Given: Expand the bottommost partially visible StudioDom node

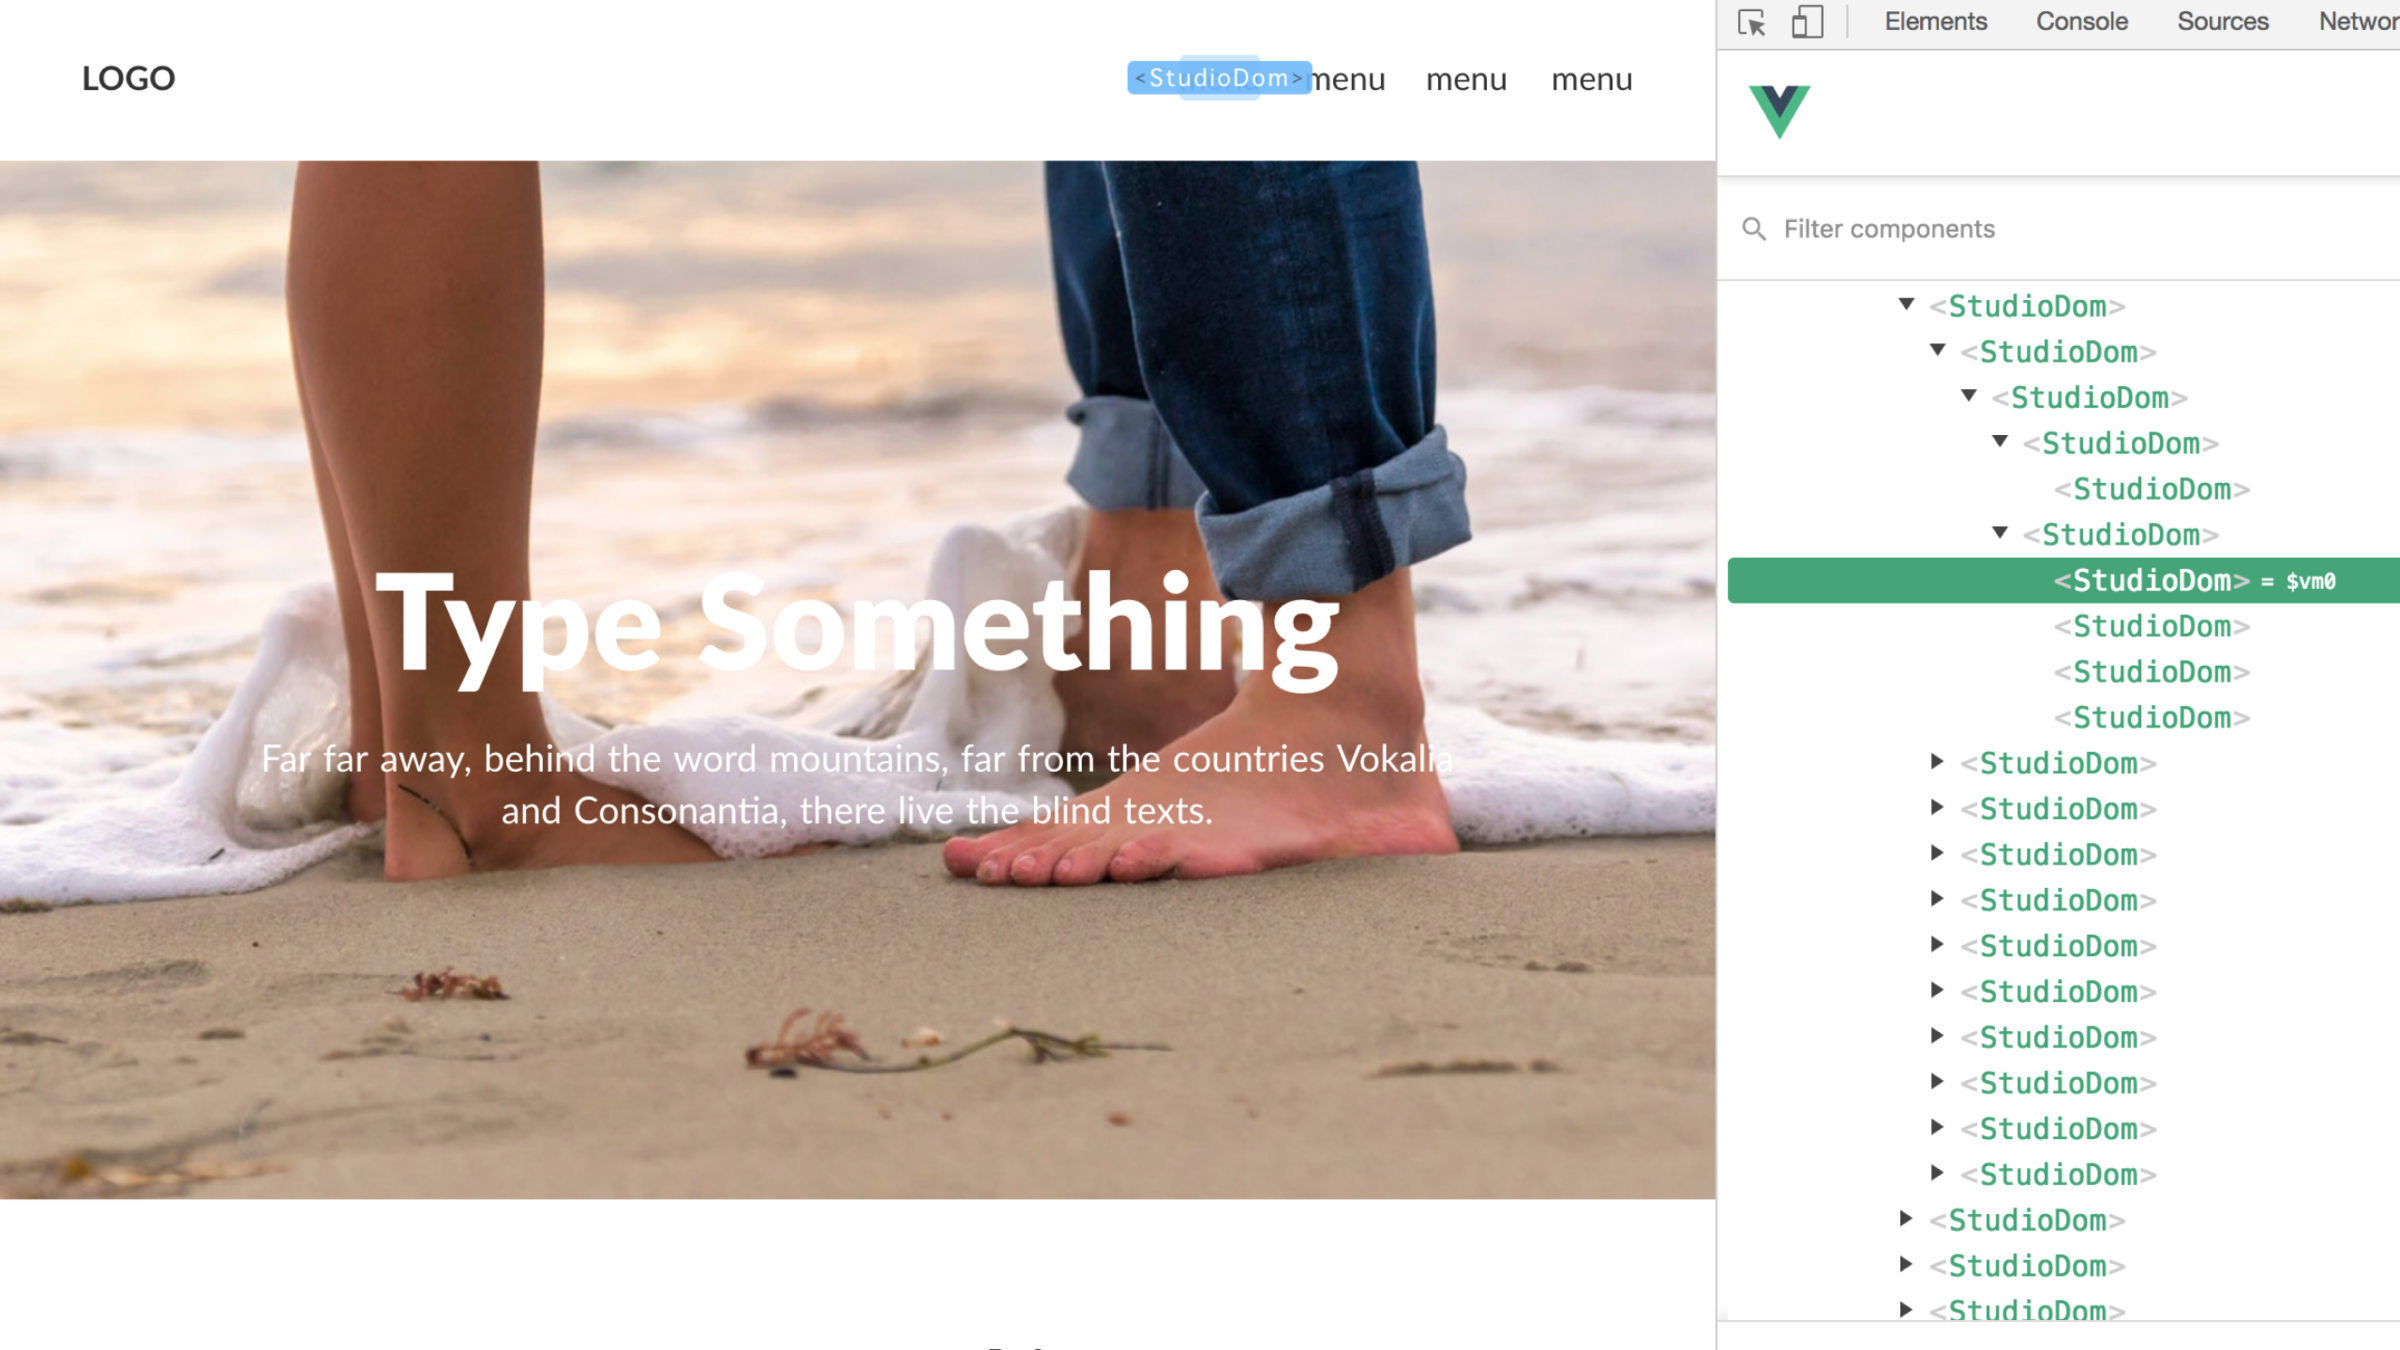Looking at the screenshot, I should 1906,1309.
